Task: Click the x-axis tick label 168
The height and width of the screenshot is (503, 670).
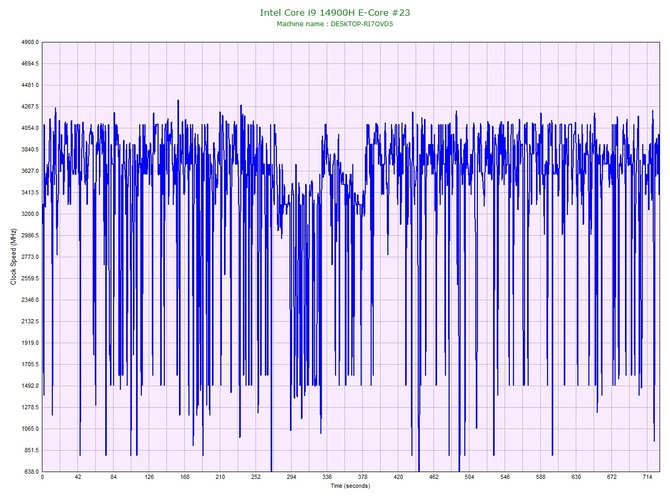Action: pos(185,477)
